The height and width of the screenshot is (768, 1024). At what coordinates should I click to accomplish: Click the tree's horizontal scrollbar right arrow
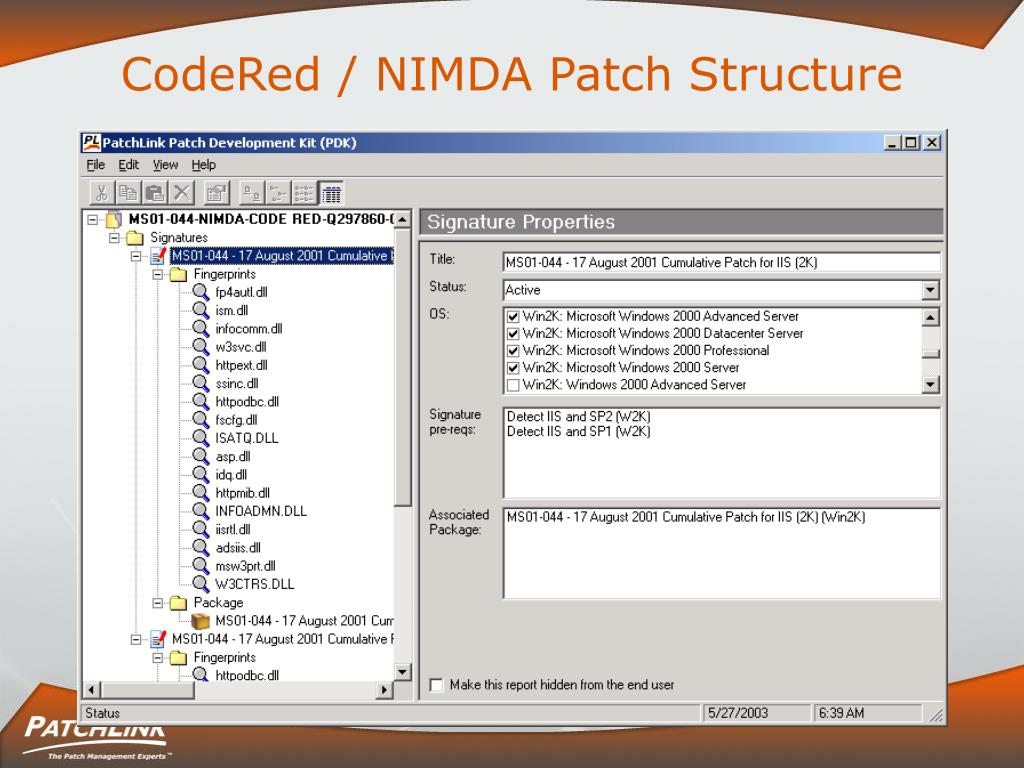point(385,689)
